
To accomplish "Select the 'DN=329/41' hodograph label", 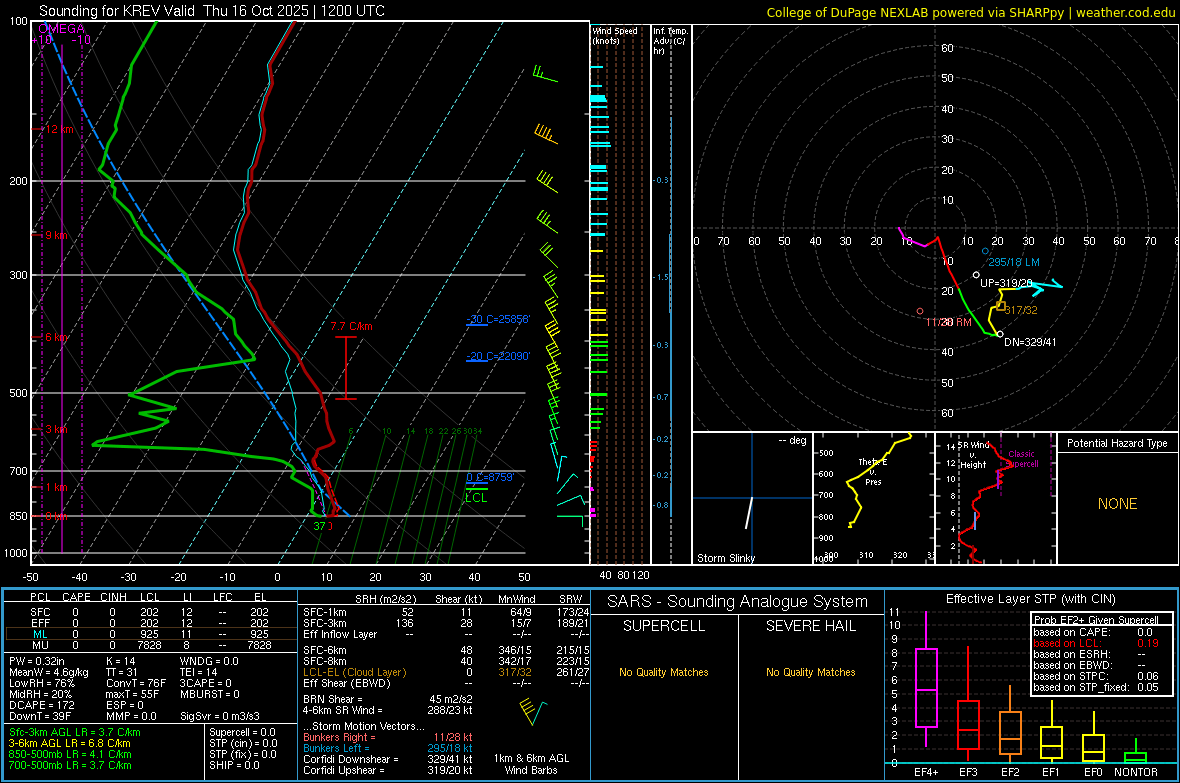I will 1030,342.
